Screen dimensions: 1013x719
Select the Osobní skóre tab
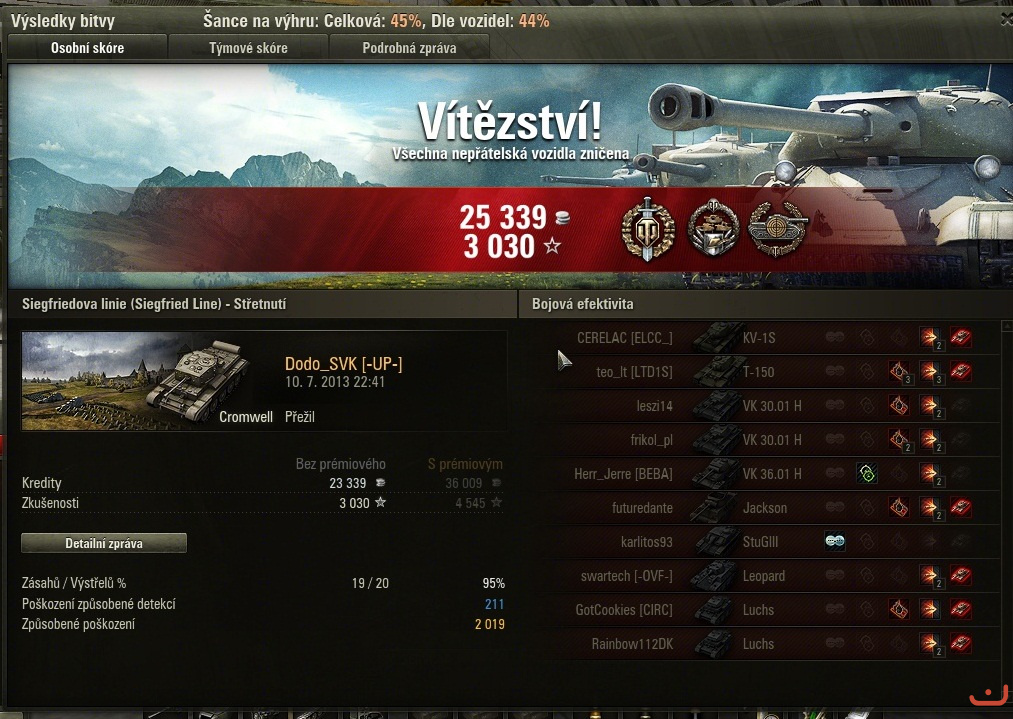point(87,48)
